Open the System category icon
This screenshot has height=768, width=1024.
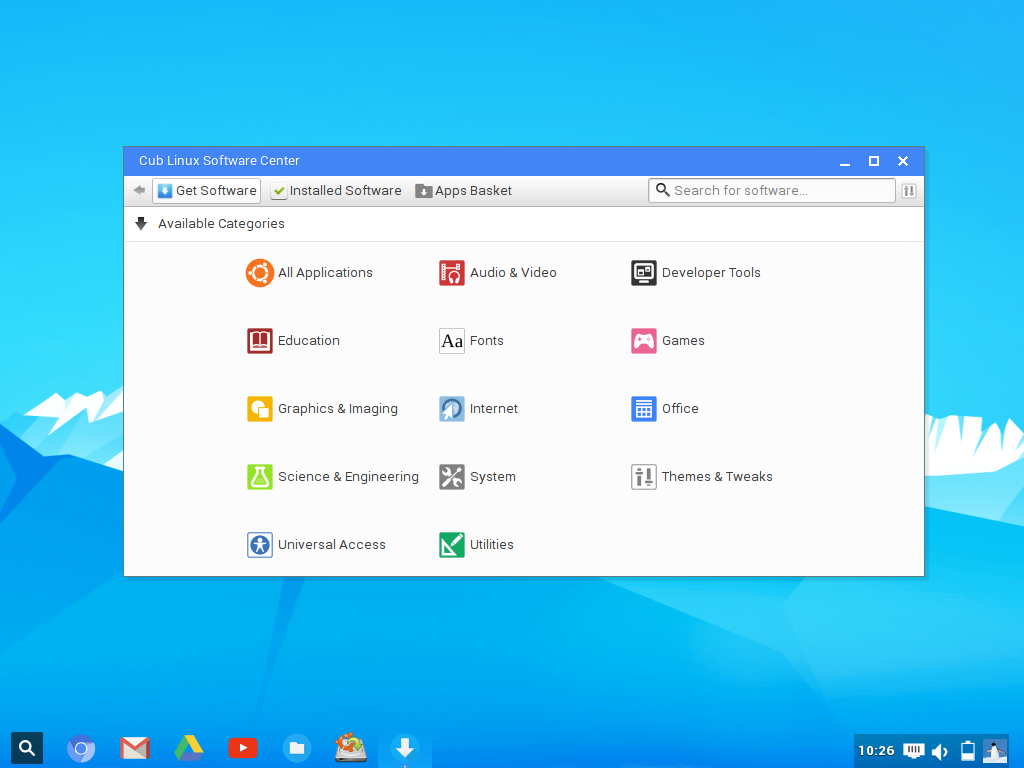451,477
